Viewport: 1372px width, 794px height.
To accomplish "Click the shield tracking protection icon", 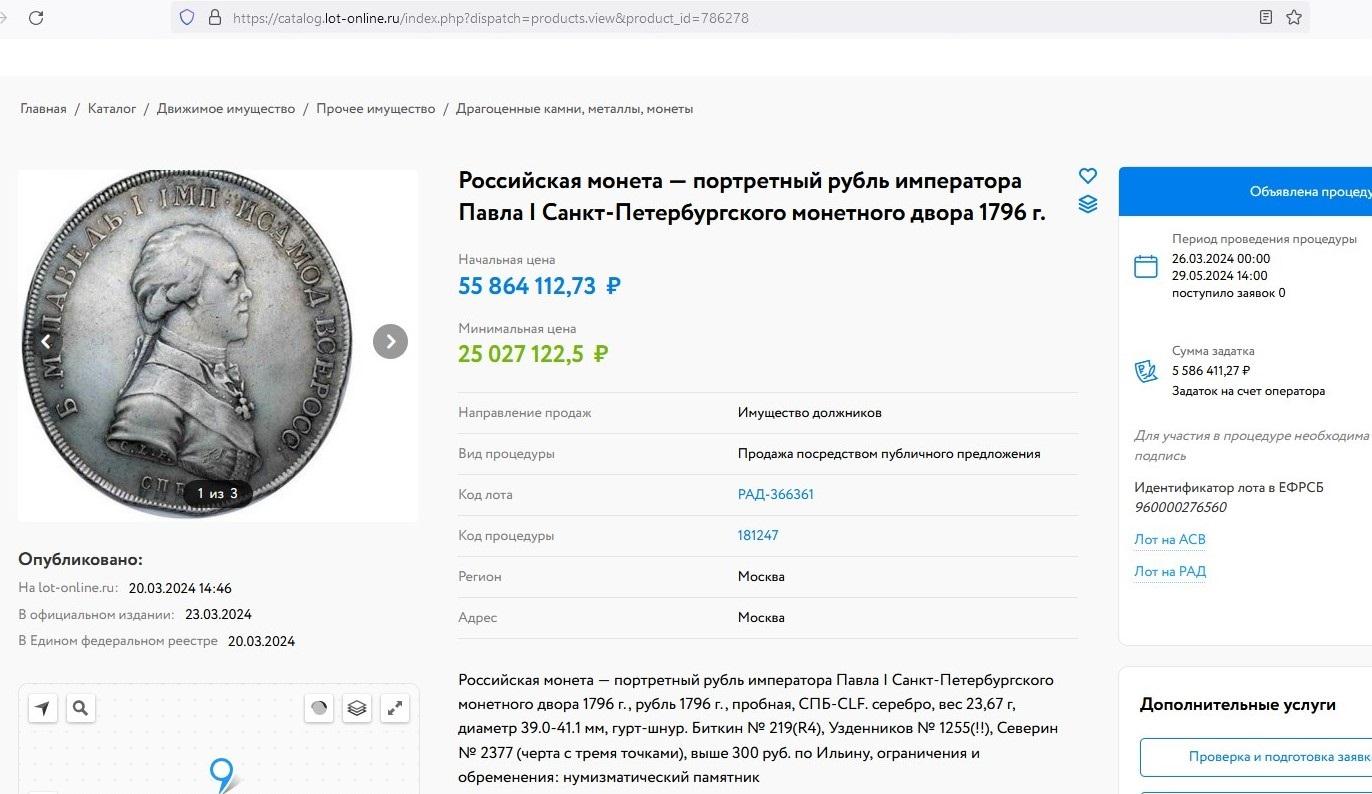I will tap(186, 18).
